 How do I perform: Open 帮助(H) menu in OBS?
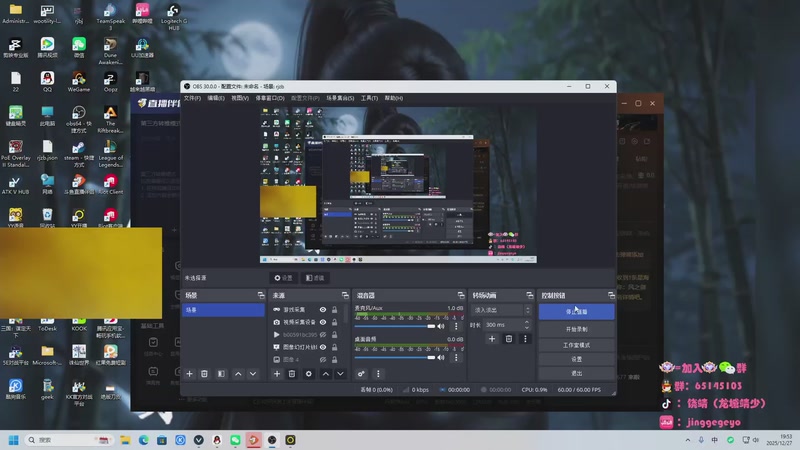[x=393, y=98]
